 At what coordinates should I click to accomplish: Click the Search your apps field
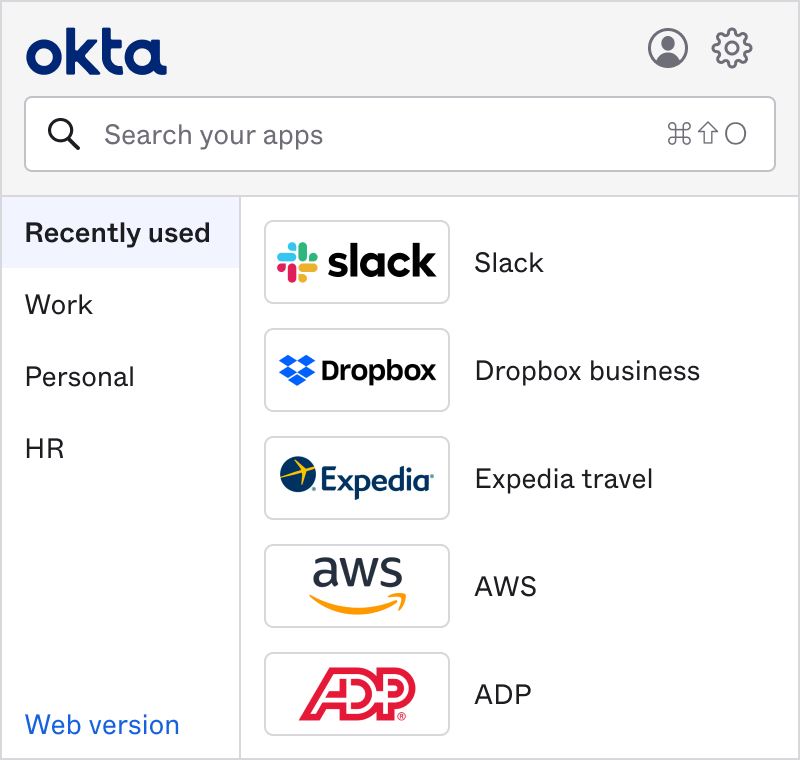[x=380, y=134]
